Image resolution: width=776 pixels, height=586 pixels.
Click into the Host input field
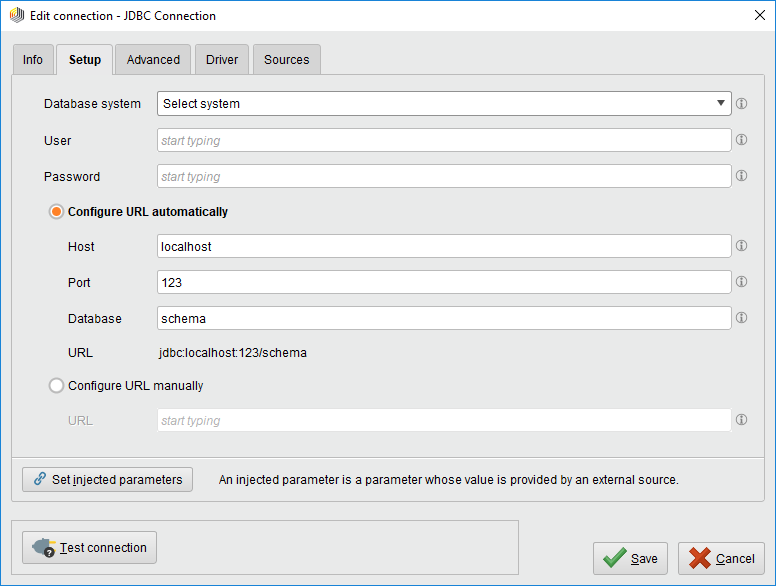(x=444, y=246)
